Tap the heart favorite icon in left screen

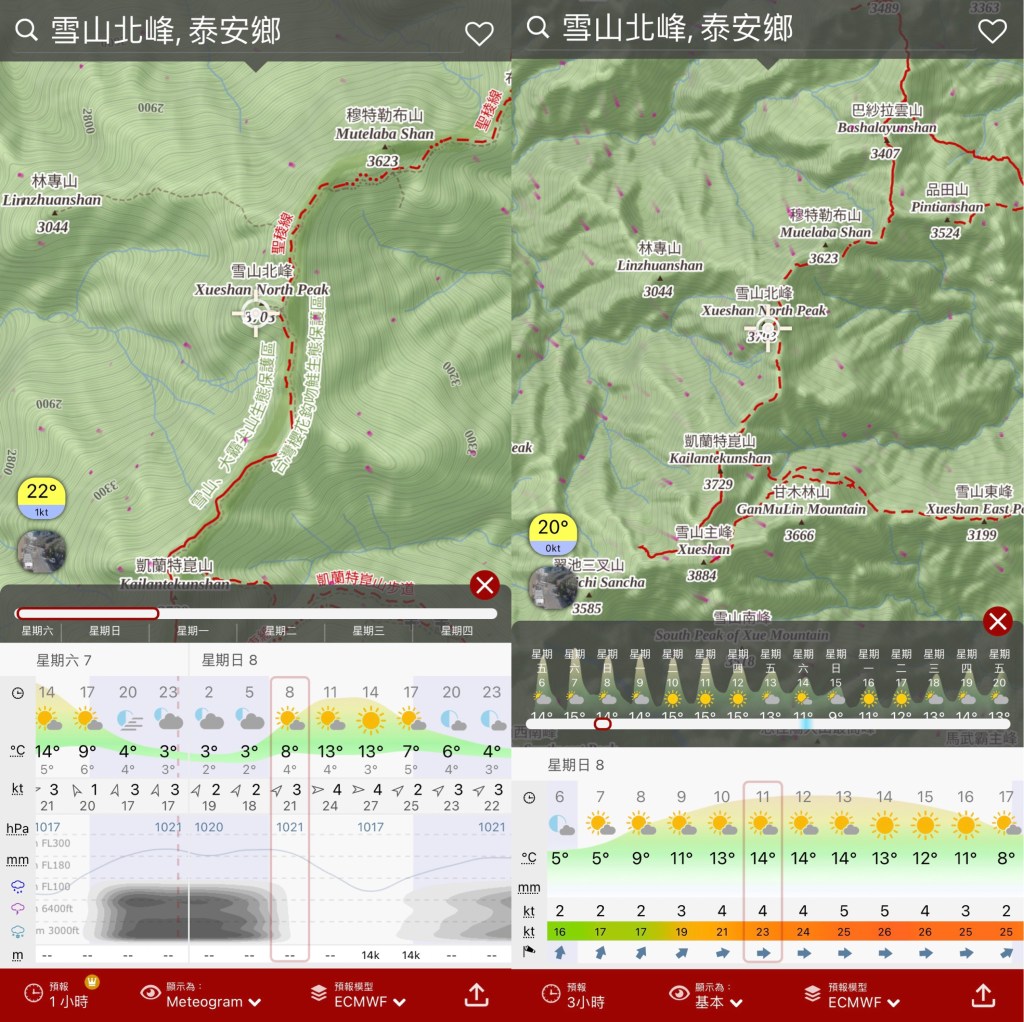479,33
